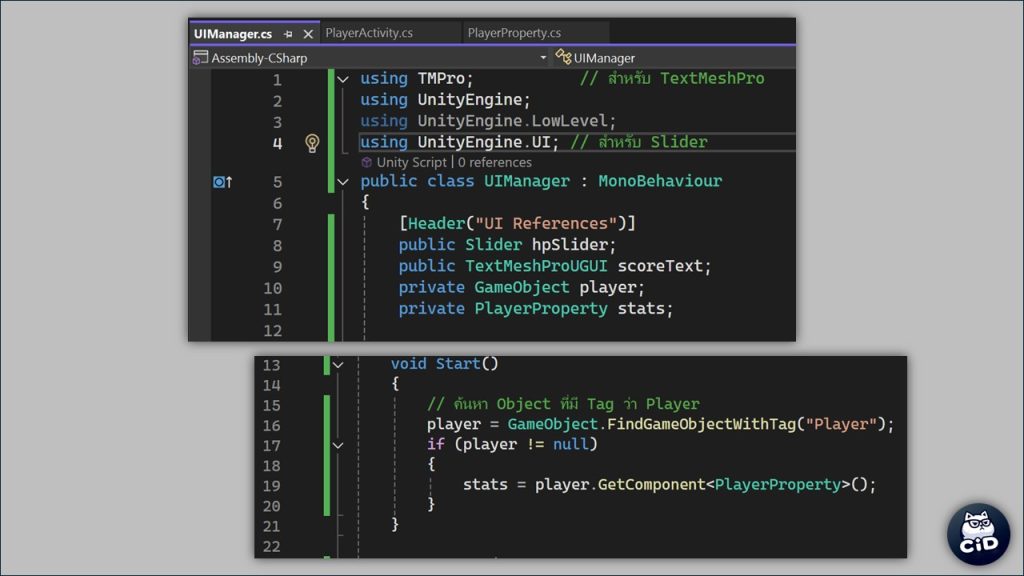Collapse the using directives block at line 1
Image resolution: width=1024 pixels, height=576 pixels.
343,79
